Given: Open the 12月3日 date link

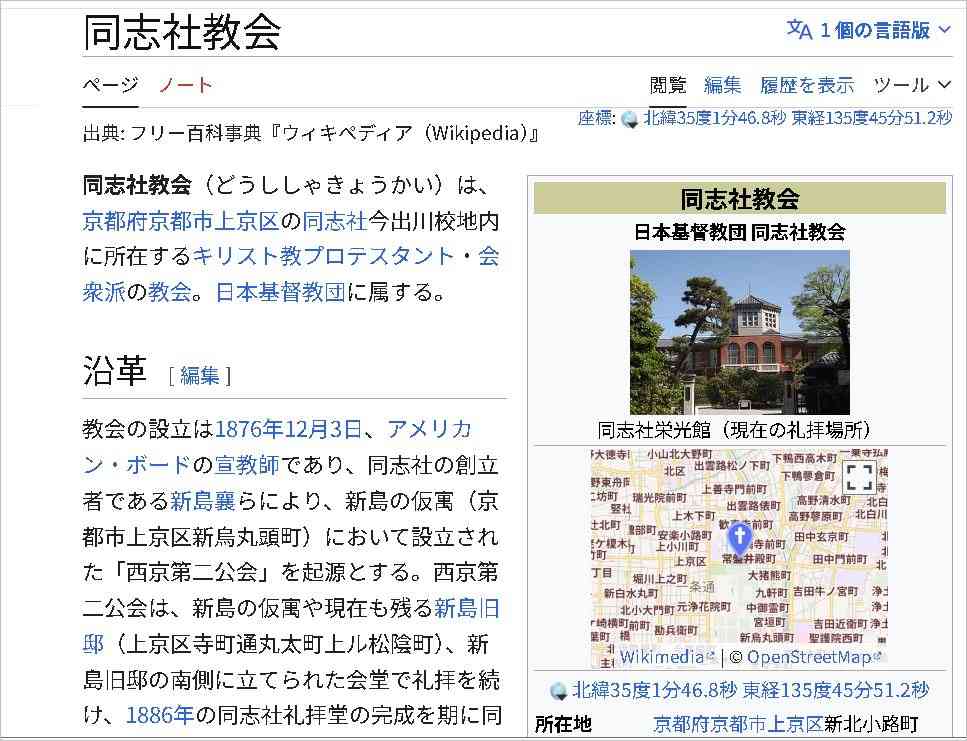Looking at the screenshot, I should pos(323,428).
